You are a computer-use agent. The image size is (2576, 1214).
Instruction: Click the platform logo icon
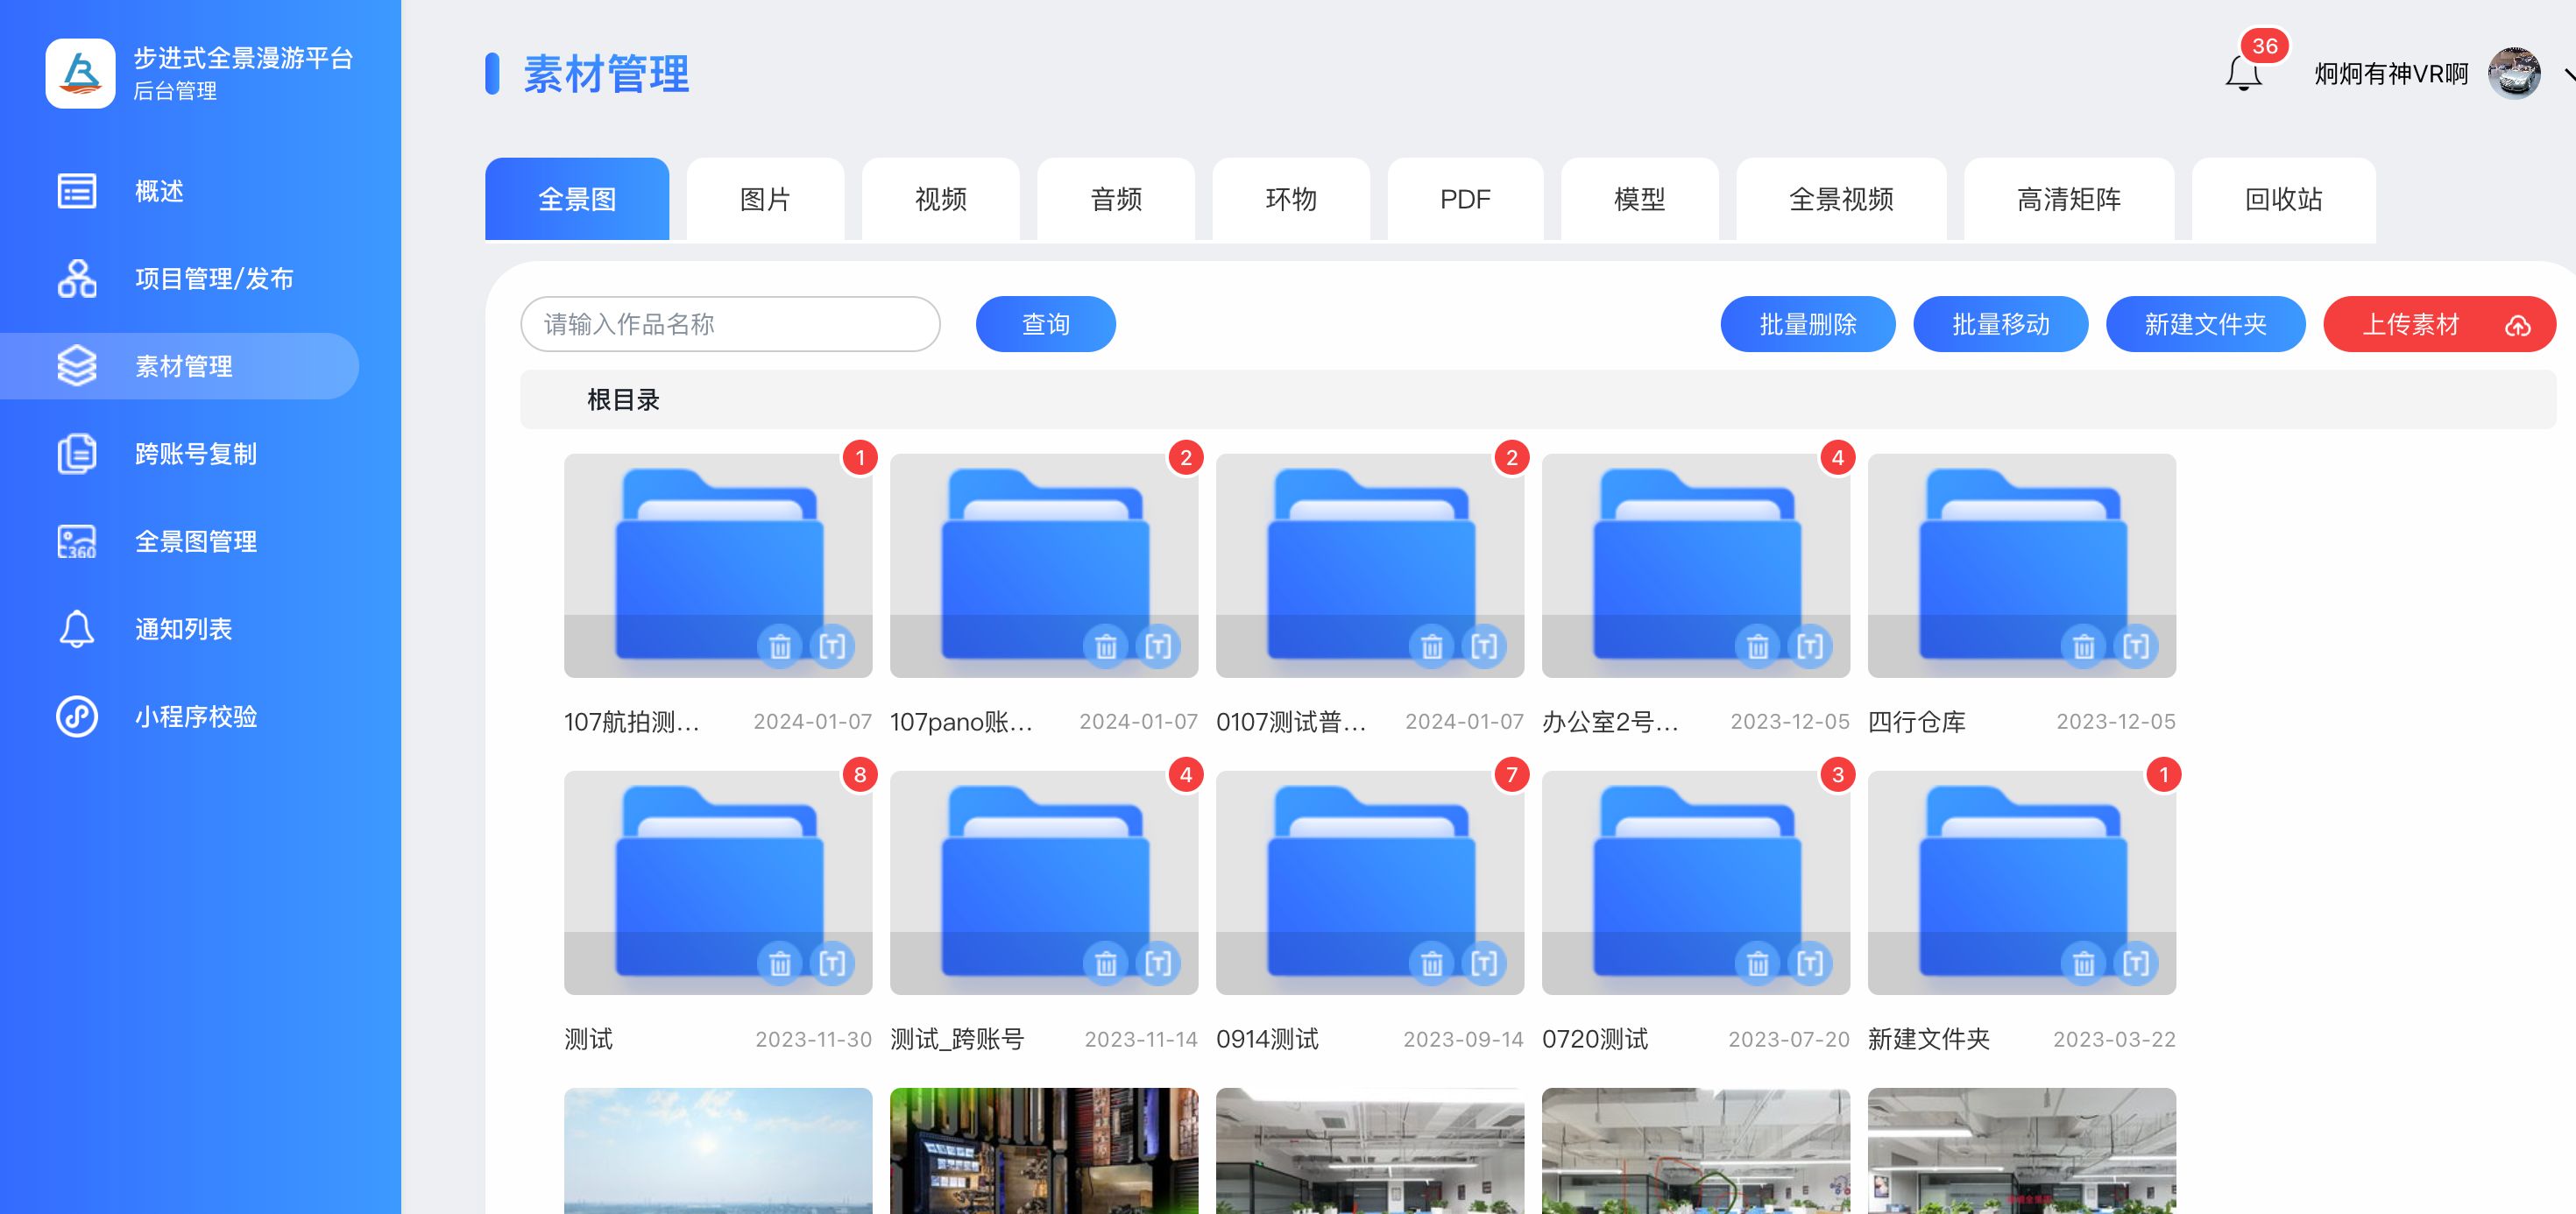(80, 73)
